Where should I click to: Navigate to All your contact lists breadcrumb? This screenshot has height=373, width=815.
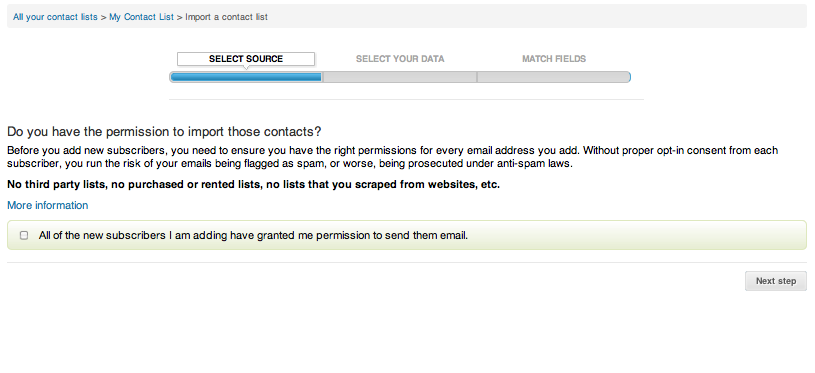click(55, 17)
